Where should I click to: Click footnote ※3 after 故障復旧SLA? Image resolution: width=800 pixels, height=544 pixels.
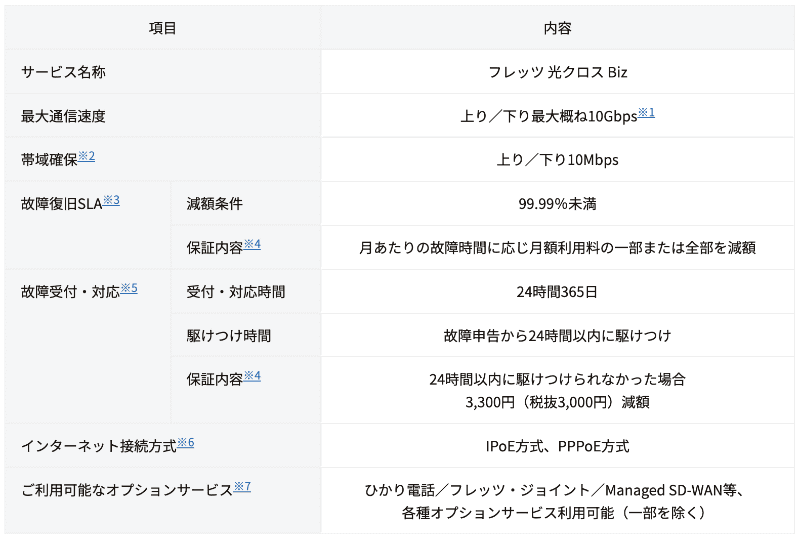(x=111, y=200)
